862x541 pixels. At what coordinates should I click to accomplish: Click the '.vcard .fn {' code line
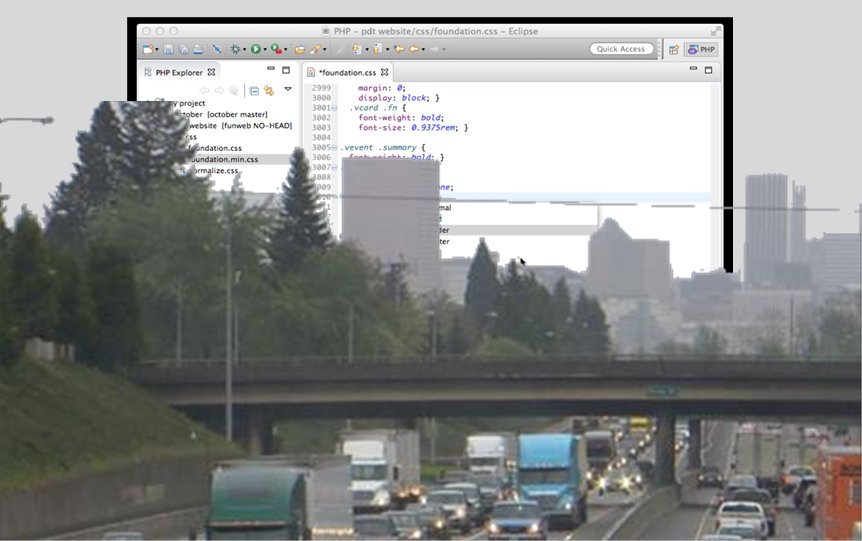pos(377,108)
